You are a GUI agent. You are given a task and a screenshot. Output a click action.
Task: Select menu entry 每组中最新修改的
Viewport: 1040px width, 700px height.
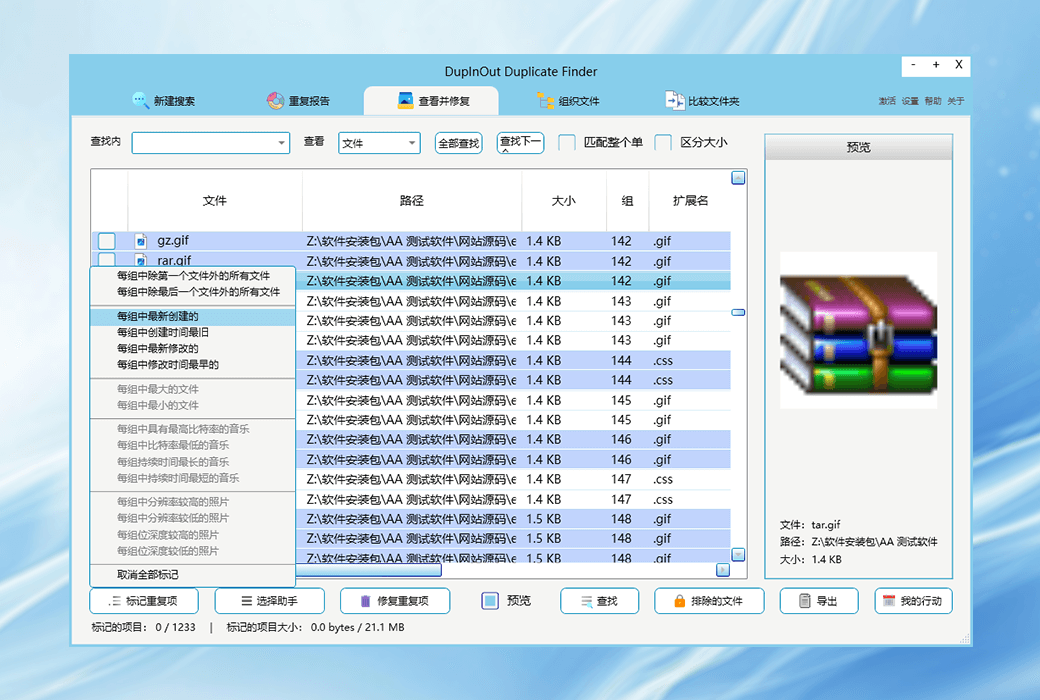tap(193, 348)
